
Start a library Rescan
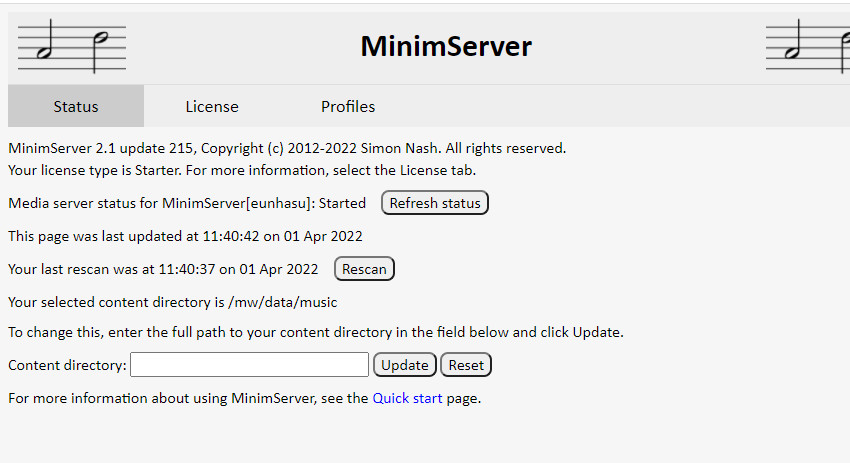(364, 269)
